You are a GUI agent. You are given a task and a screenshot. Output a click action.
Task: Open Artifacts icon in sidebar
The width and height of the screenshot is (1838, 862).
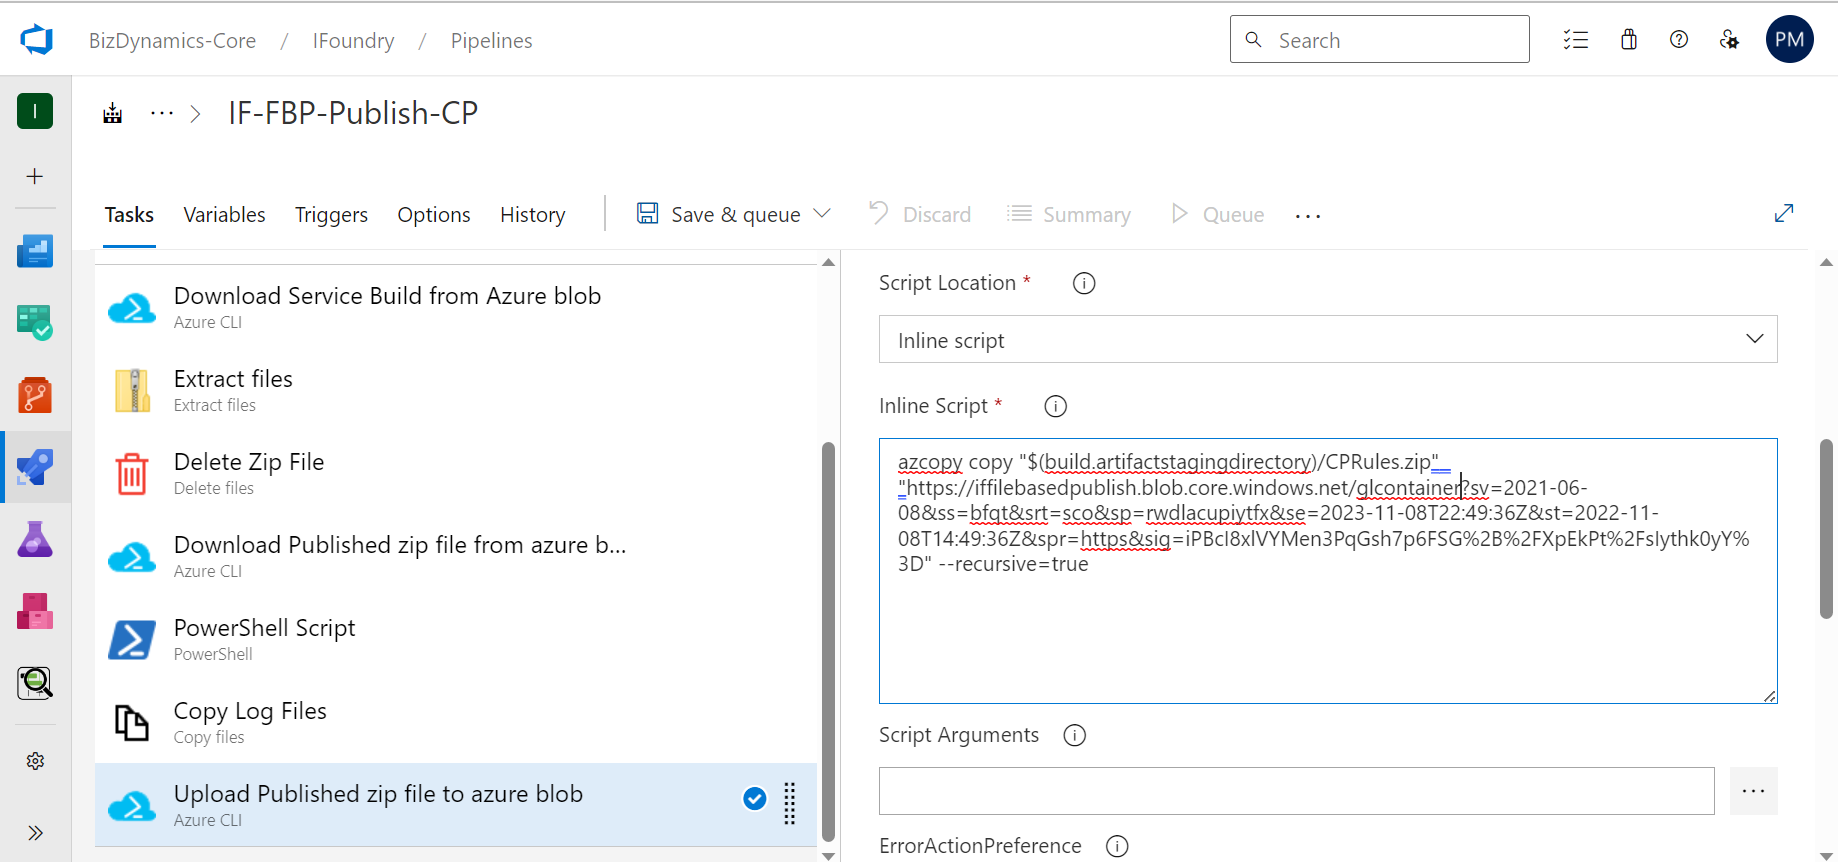coord(35,611)
